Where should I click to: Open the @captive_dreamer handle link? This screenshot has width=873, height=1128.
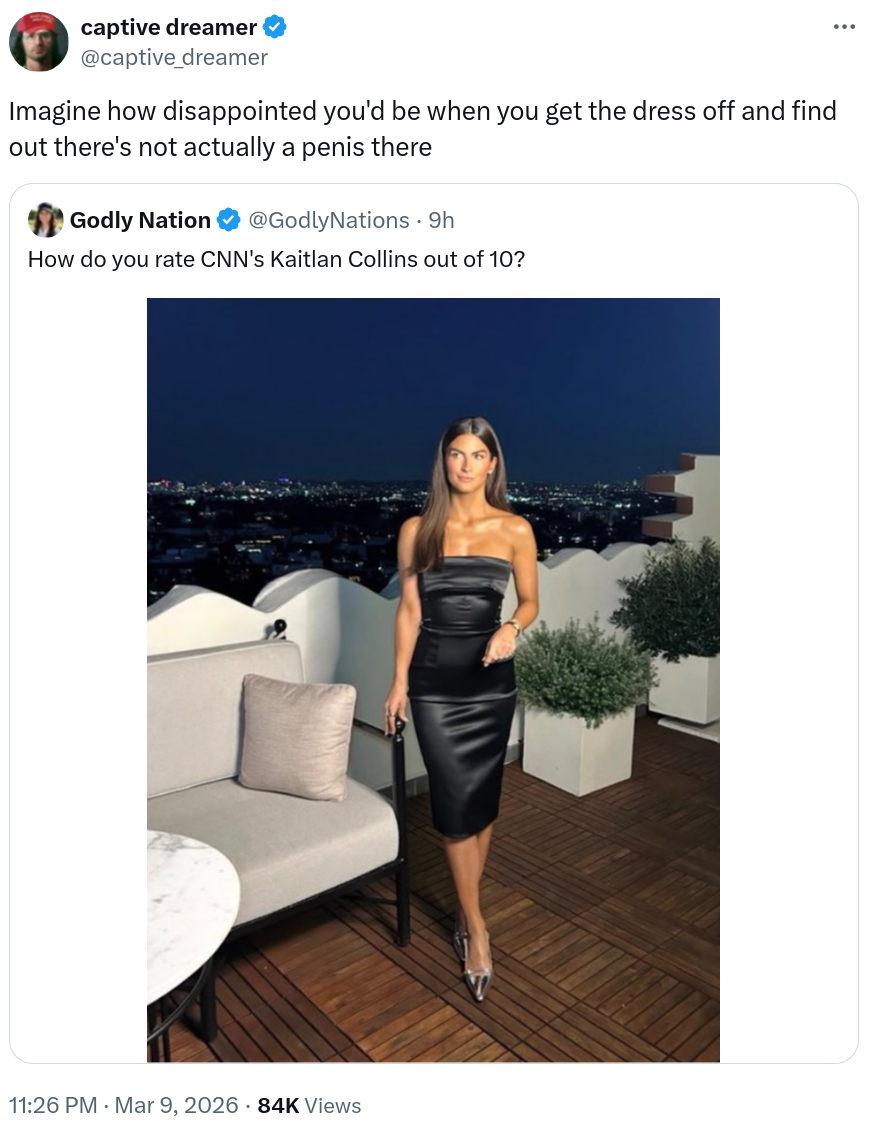coord(174,57)
